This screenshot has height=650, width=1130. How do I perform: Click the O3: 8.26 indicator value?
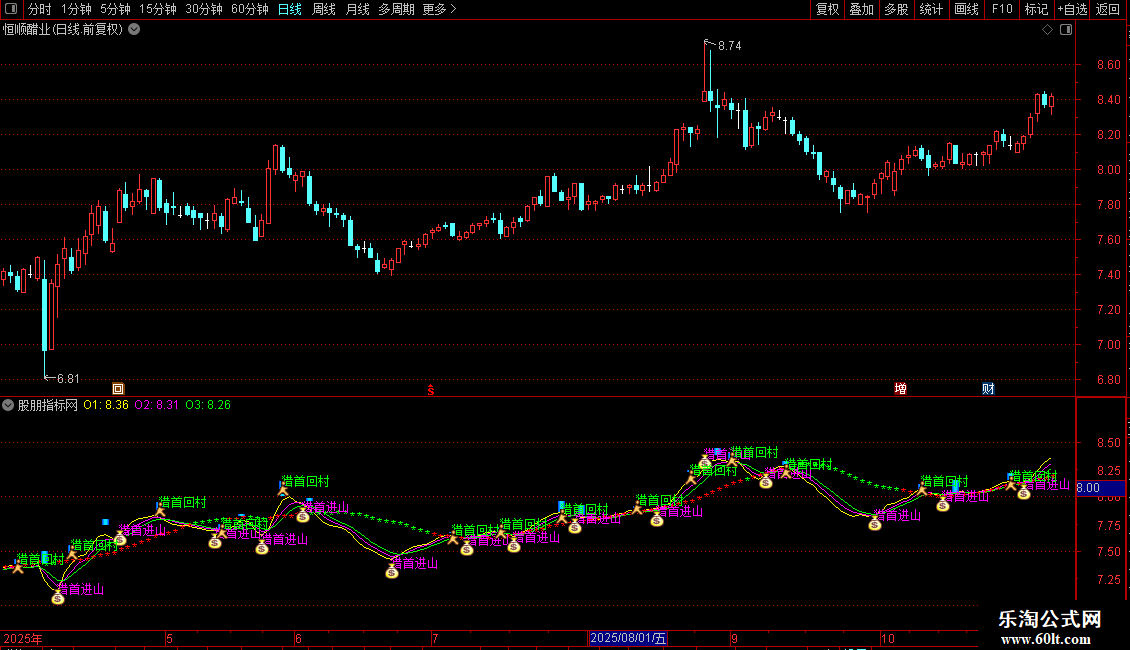pos(208,405)
